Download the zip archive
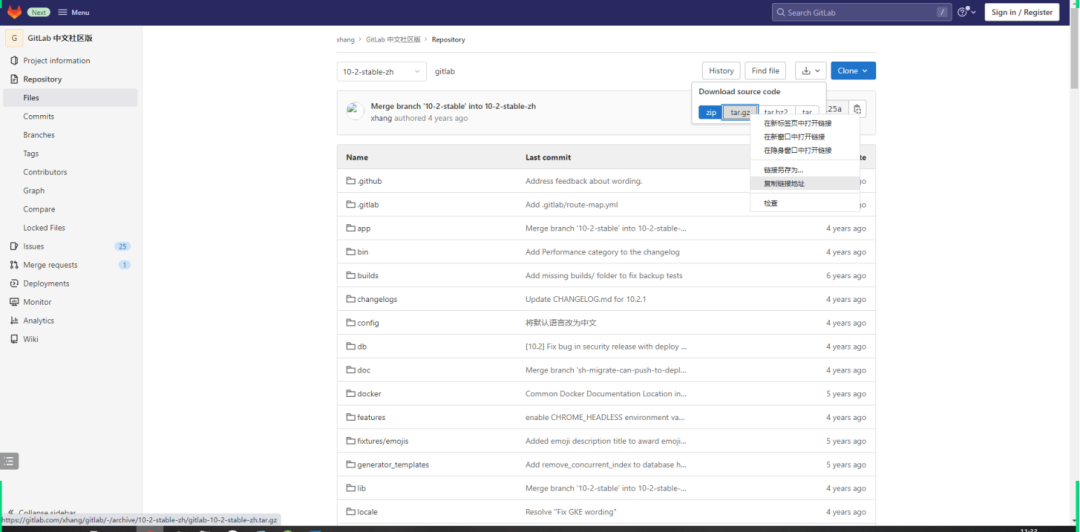Viewport: 1080px width, 532px height. 711,112
